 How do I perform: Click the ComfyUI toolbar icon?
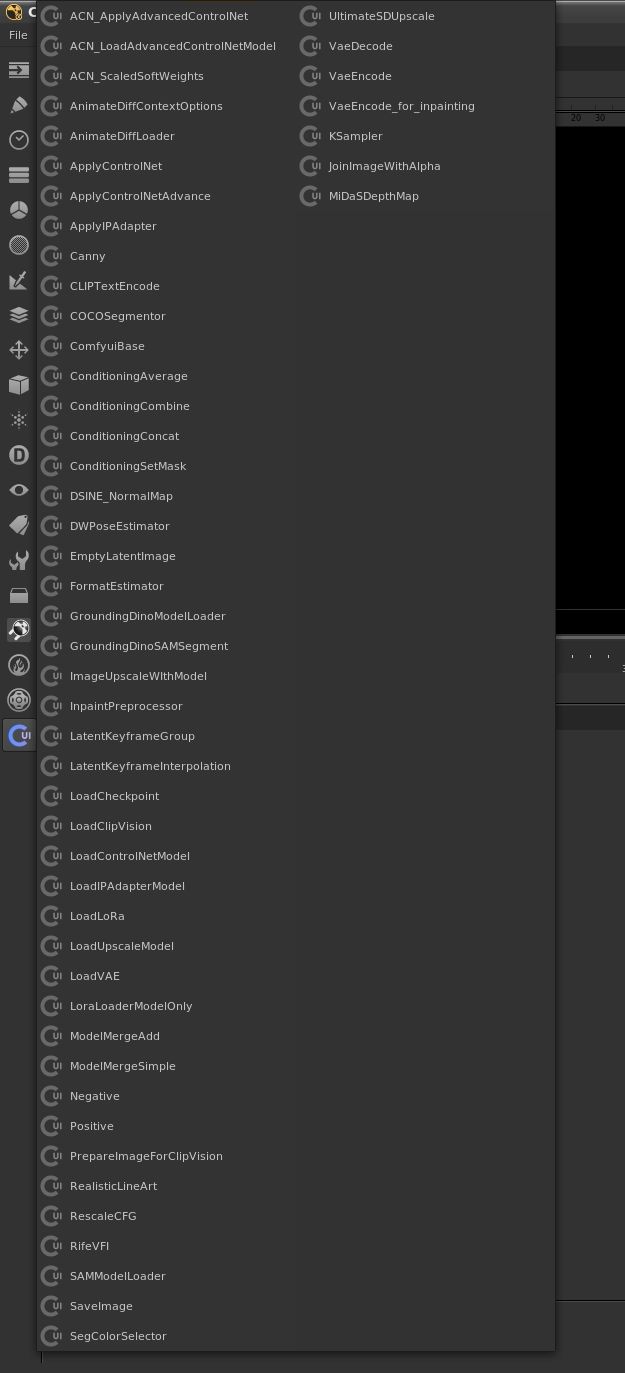coord(18,735)
